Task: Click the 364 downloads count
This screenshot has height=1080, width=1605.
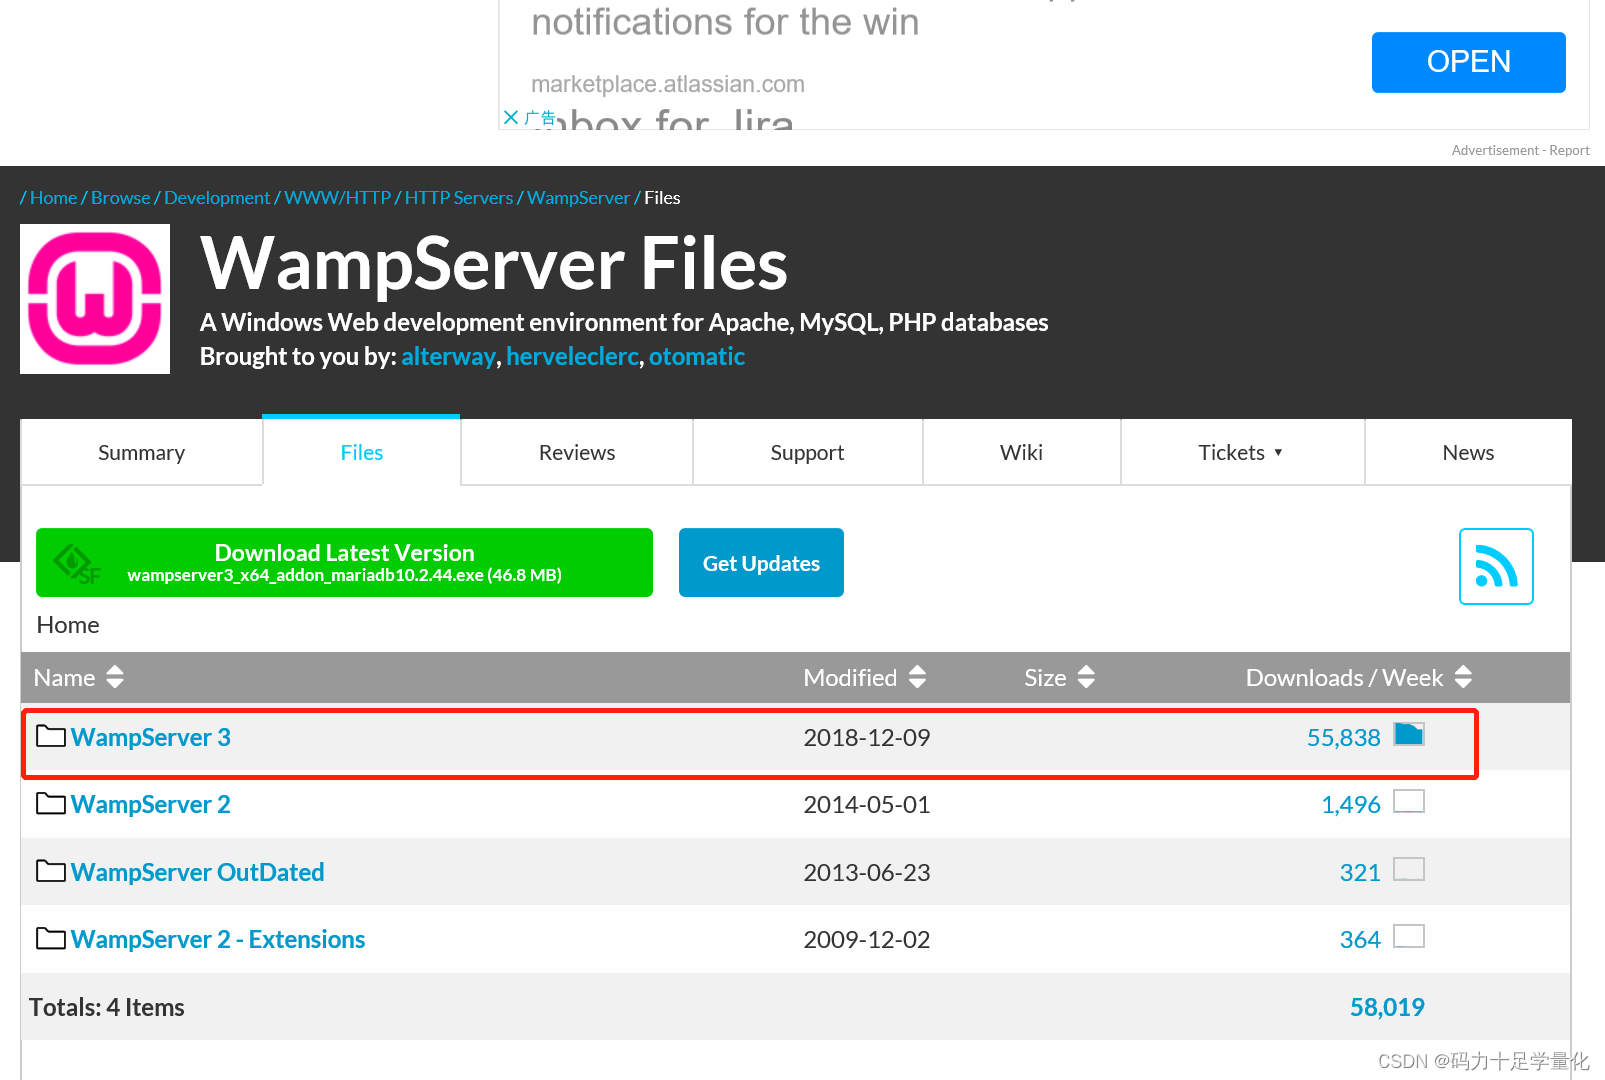Action: [1360, 939]
